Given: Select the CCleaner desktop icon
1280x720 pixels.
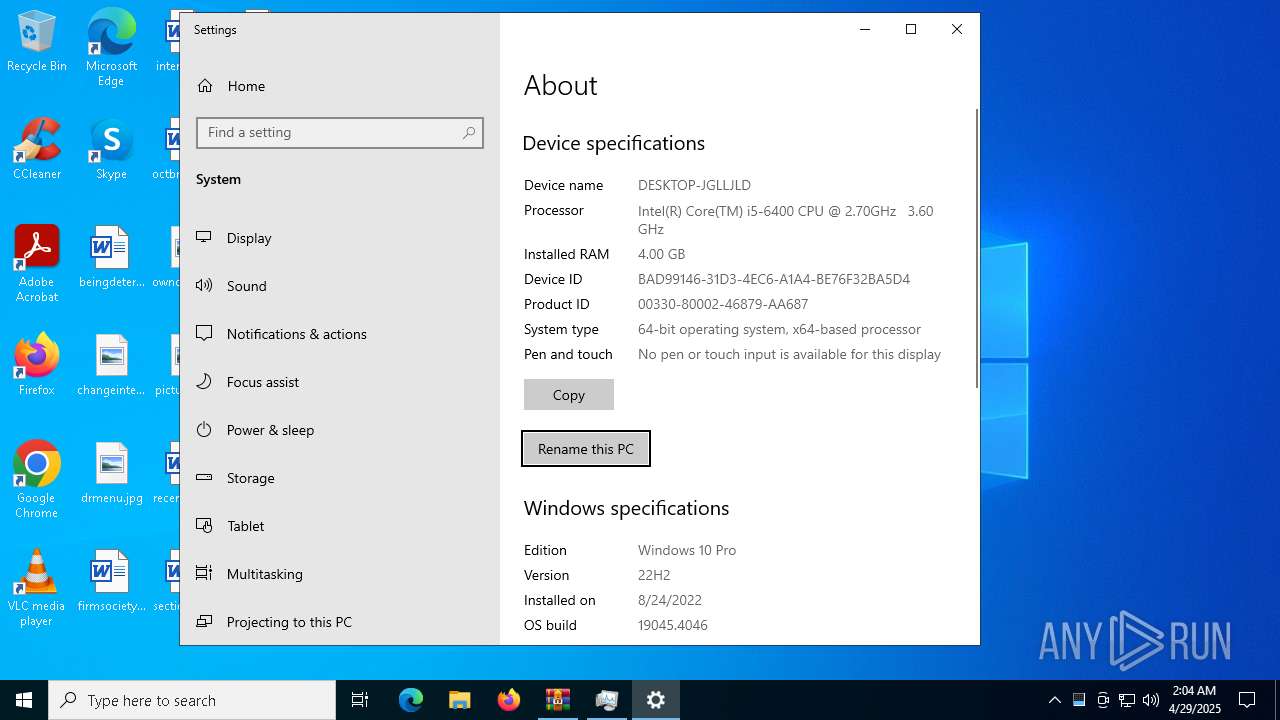Looking at the screenshot, I should (37, 149).
